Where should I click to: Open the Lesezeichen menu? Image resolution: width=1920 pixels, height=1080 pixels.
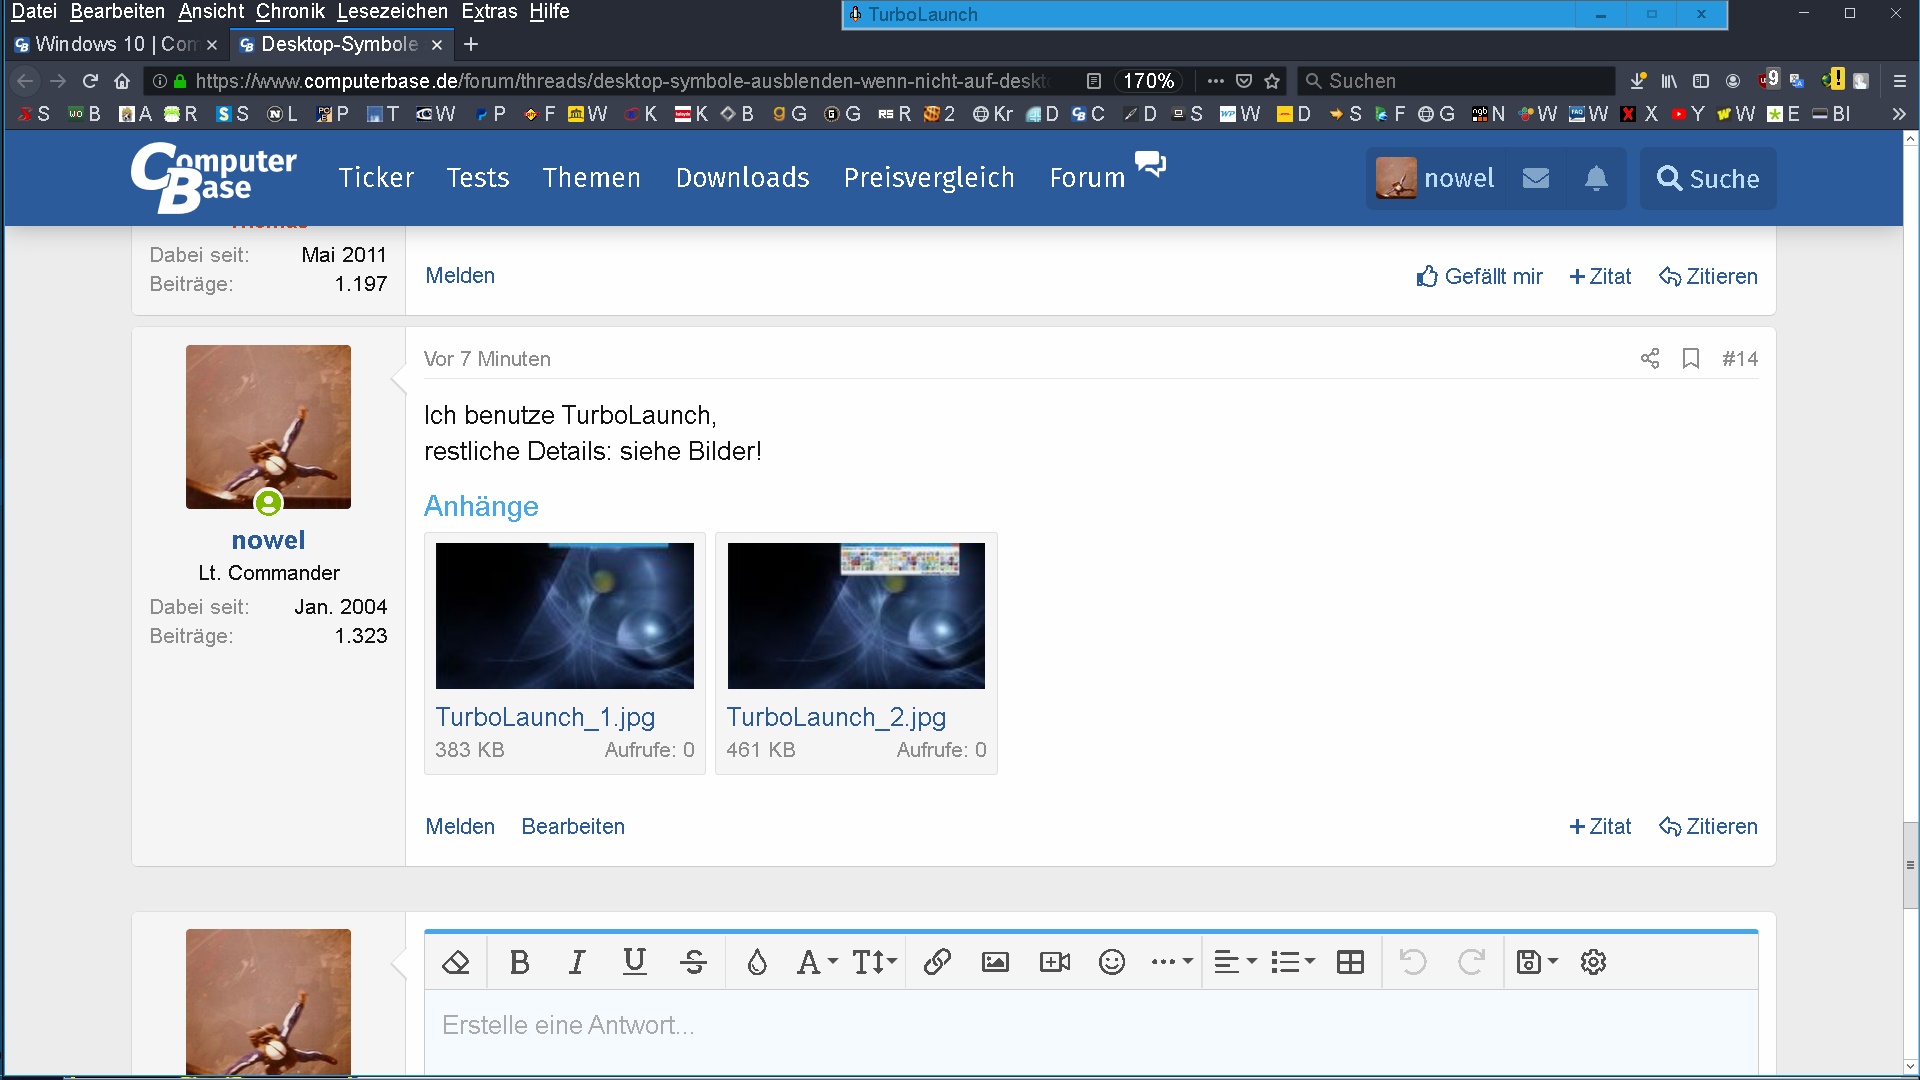[392, 12]
